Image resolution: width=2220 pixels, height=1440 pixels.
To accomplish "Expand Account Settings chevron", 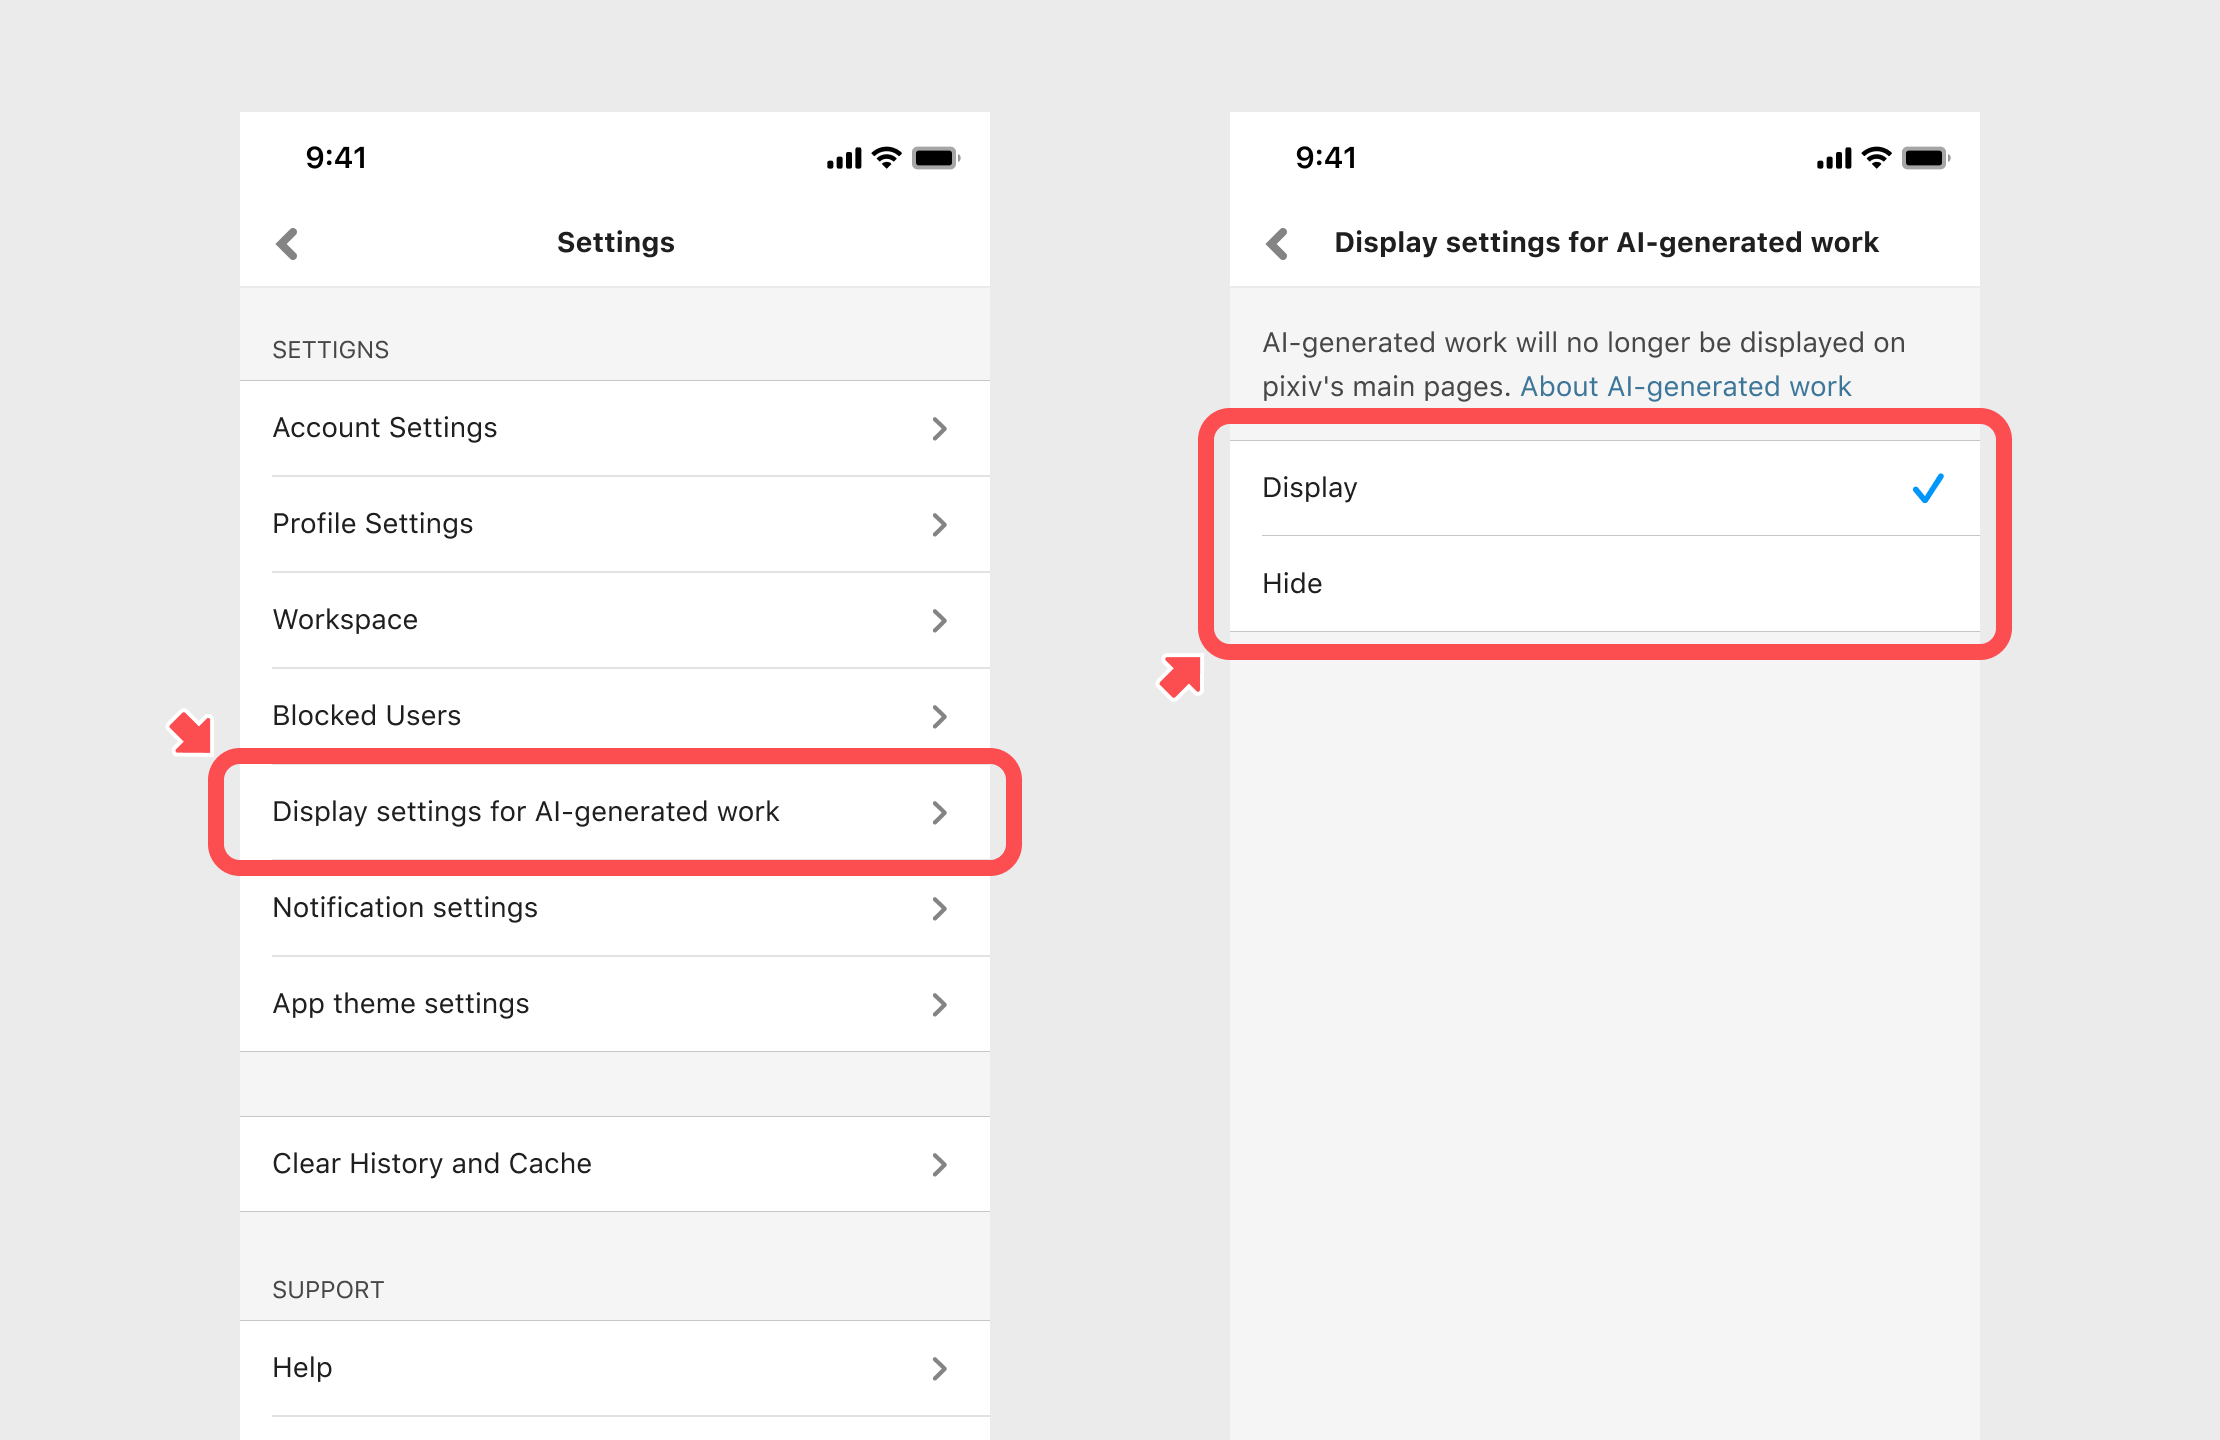I will click(939, 429).
